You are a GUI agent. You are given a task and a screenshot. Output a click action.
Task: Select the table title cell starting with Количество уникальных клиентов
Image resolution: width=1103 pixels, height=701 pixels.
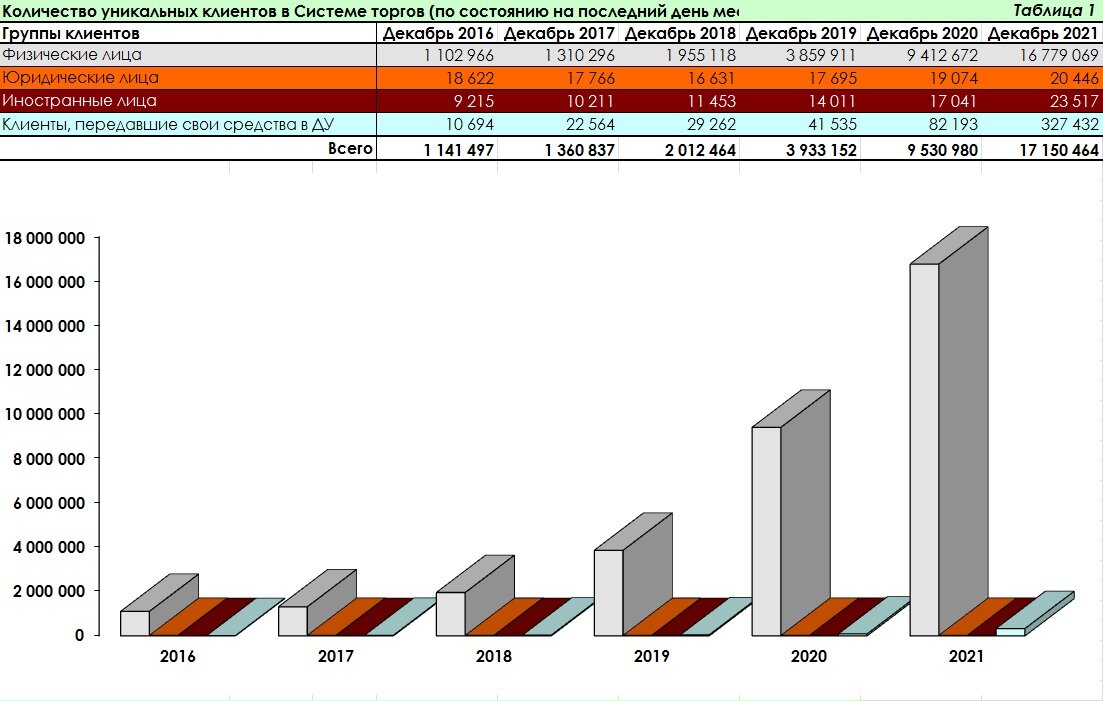tap(370, 11)
